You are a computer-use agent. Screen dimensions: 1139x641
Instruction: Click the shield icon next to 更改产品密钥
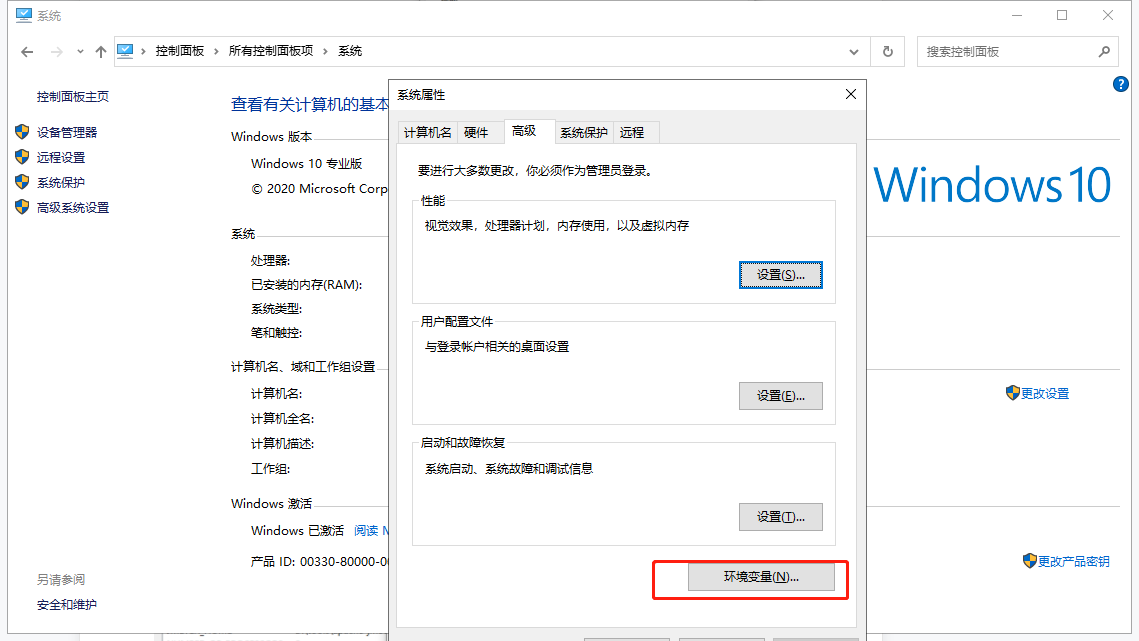tap(1029, 561)
